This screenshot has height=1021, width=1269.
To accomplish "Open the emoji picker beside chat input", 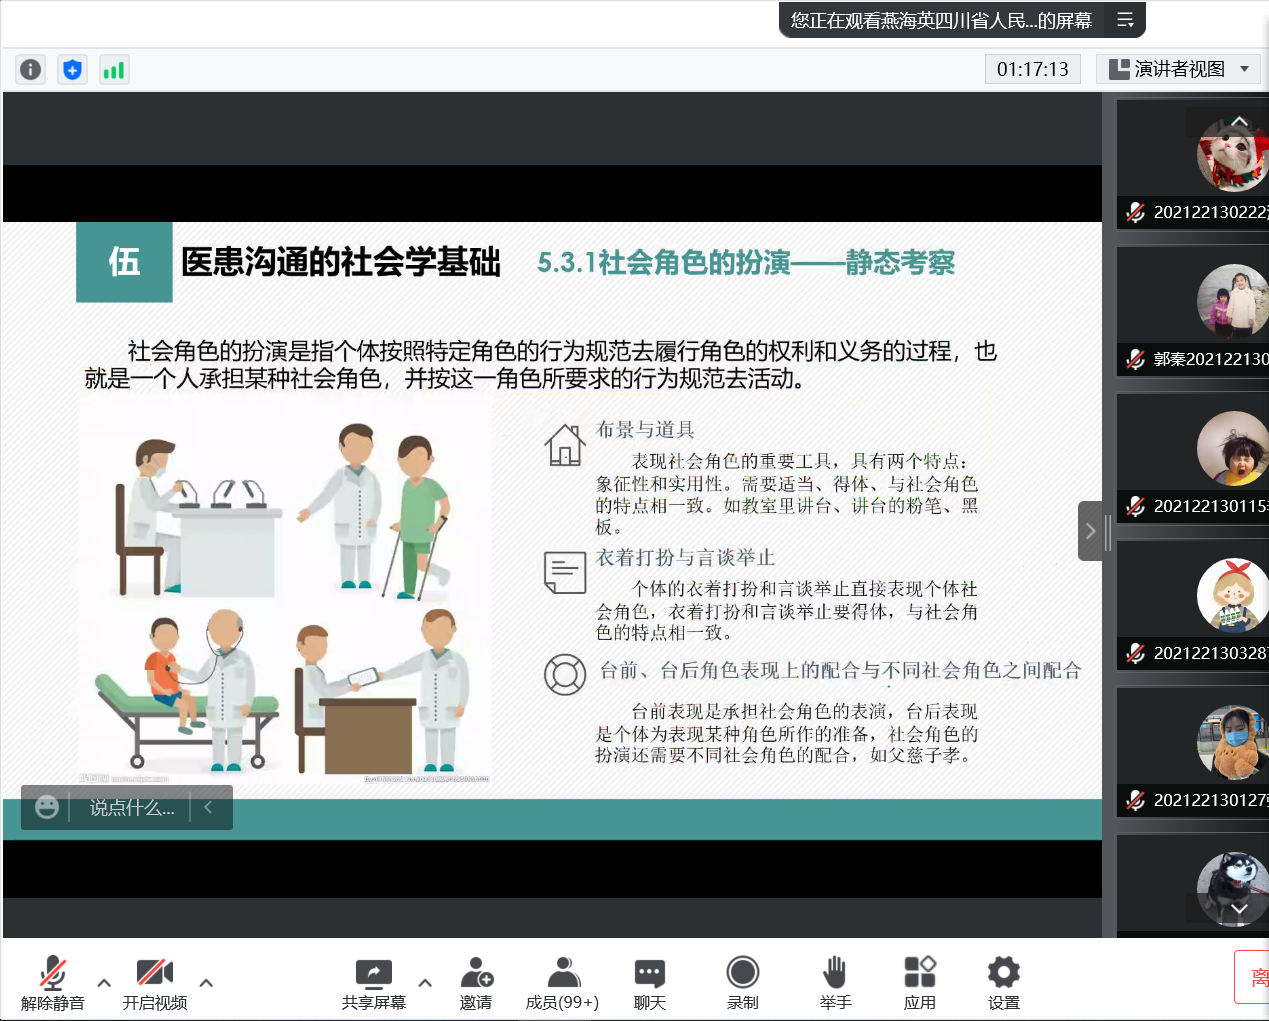I will pos(46,808).
